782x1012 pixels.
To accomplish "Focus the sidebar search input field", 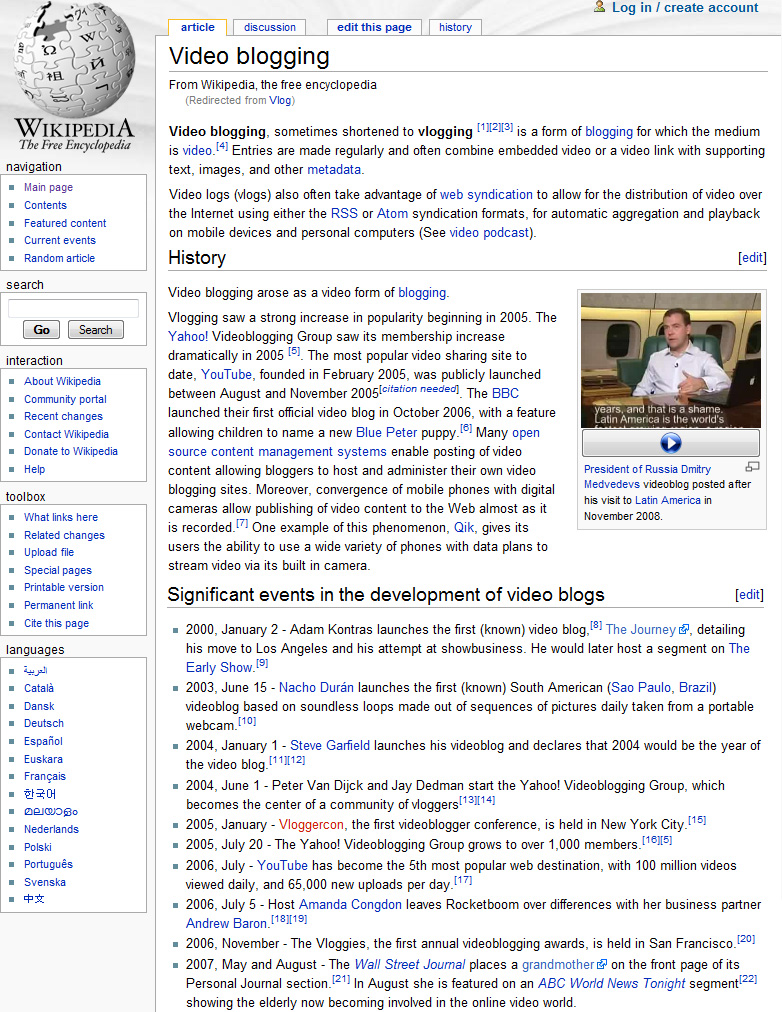I will (x=74, y=309).
